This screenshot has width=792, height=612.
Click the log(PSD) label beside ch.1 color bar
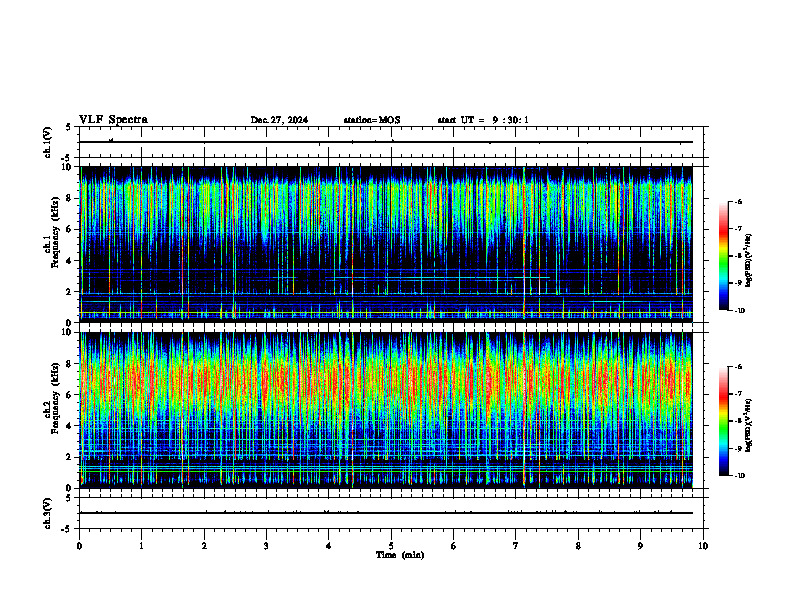749,261
